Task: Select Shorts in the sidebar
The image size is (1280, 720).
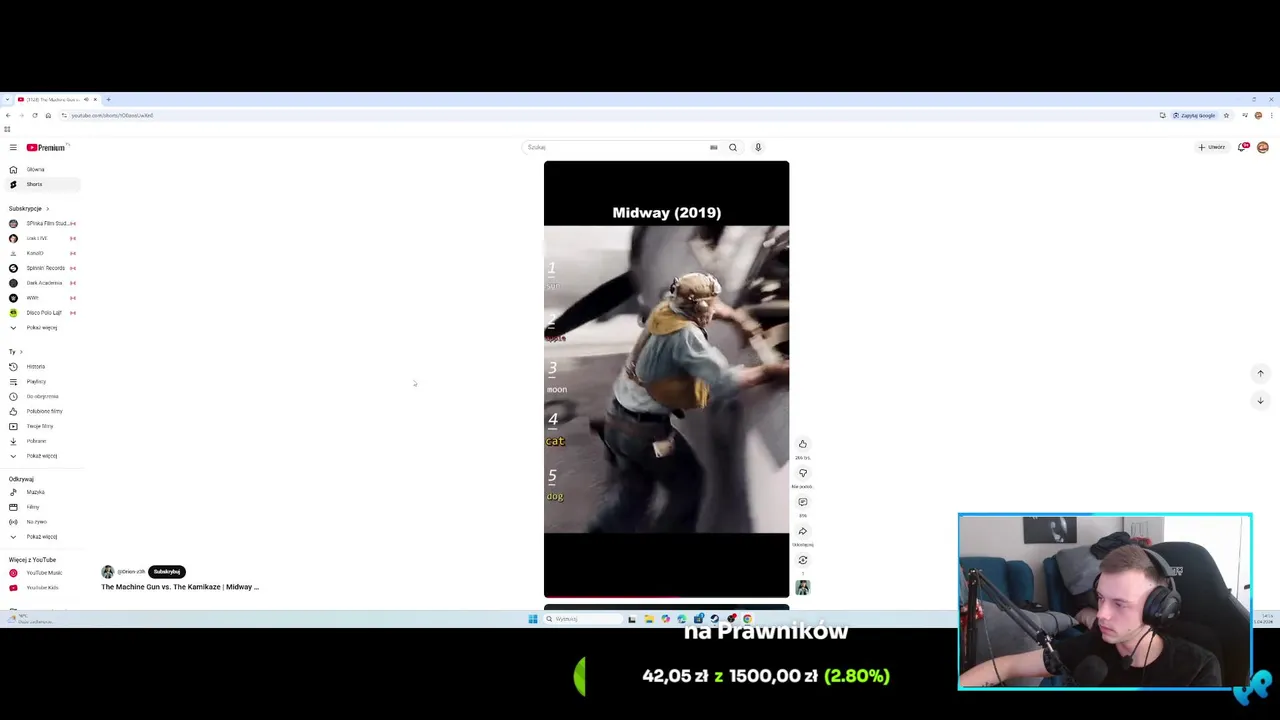Action: tap(40, 184)
